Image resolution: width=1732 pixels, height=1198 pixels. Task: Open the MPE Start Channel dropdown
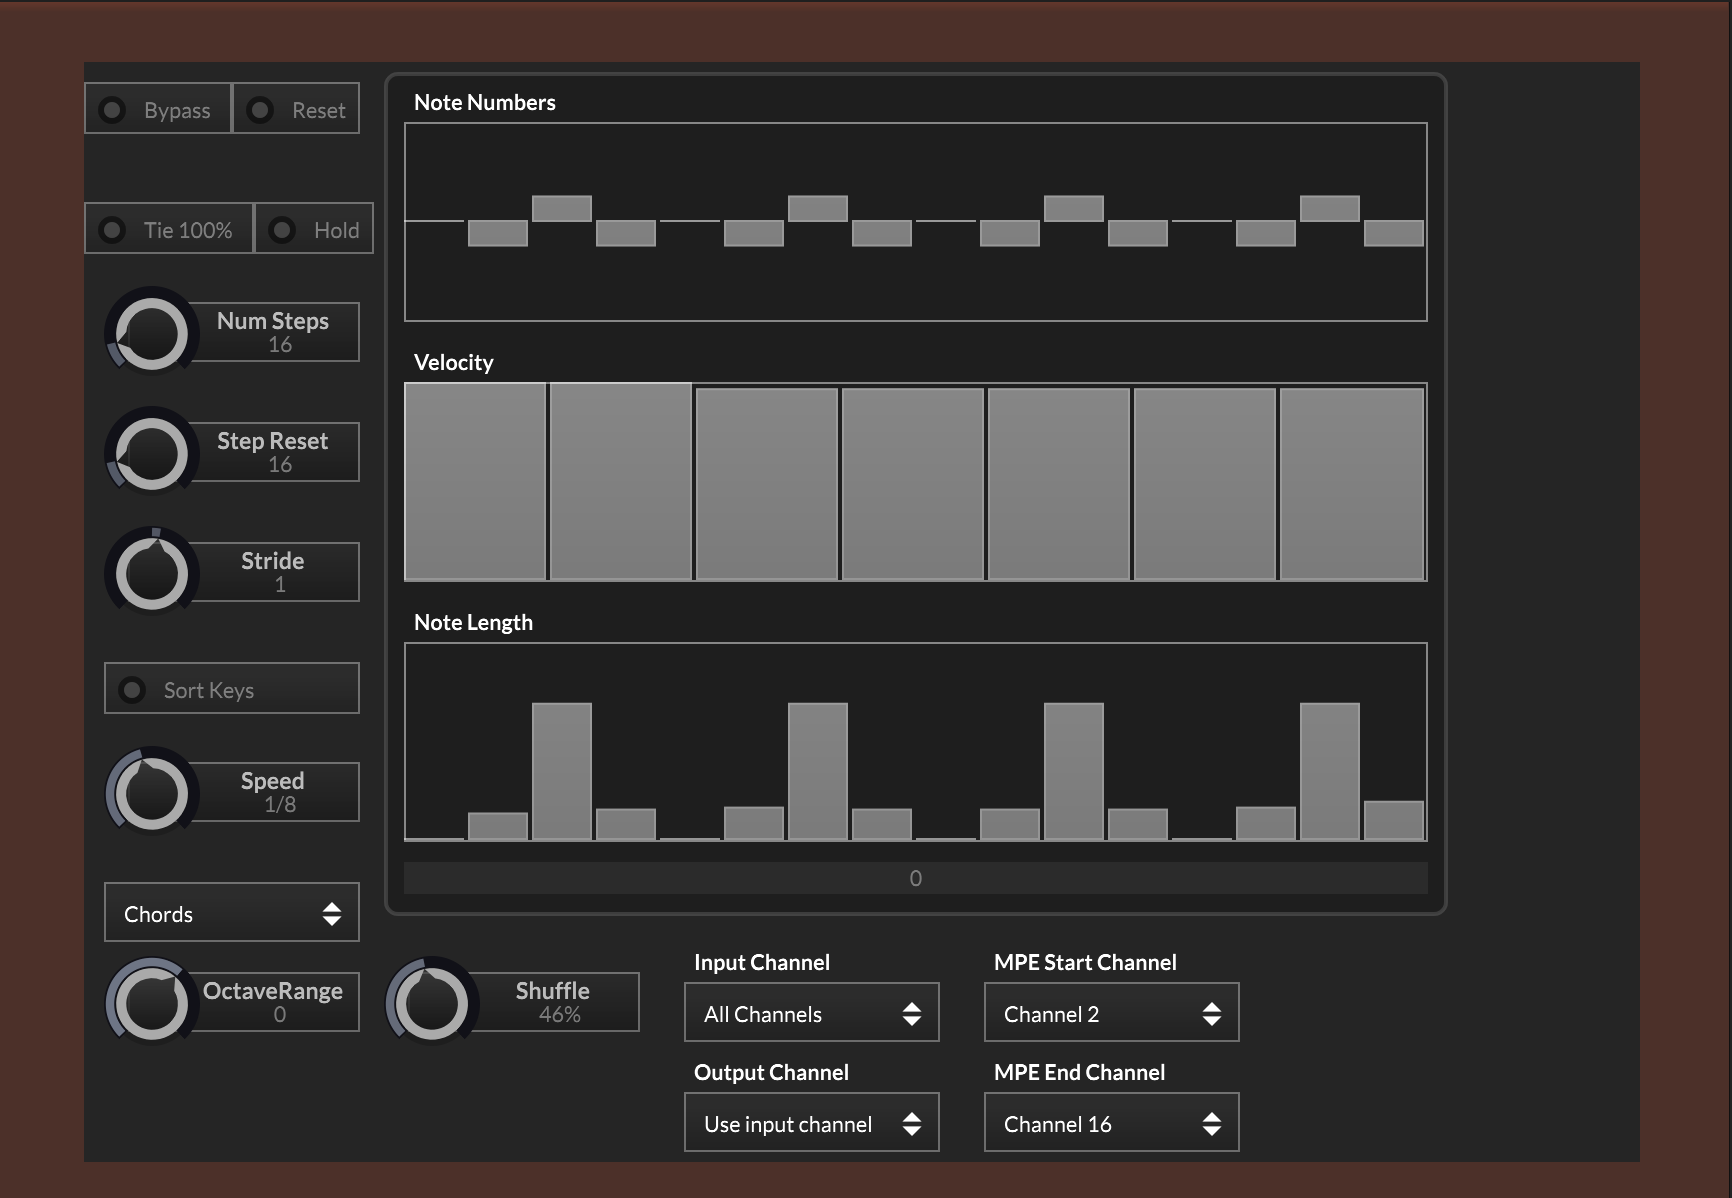click(1112, 1012)
